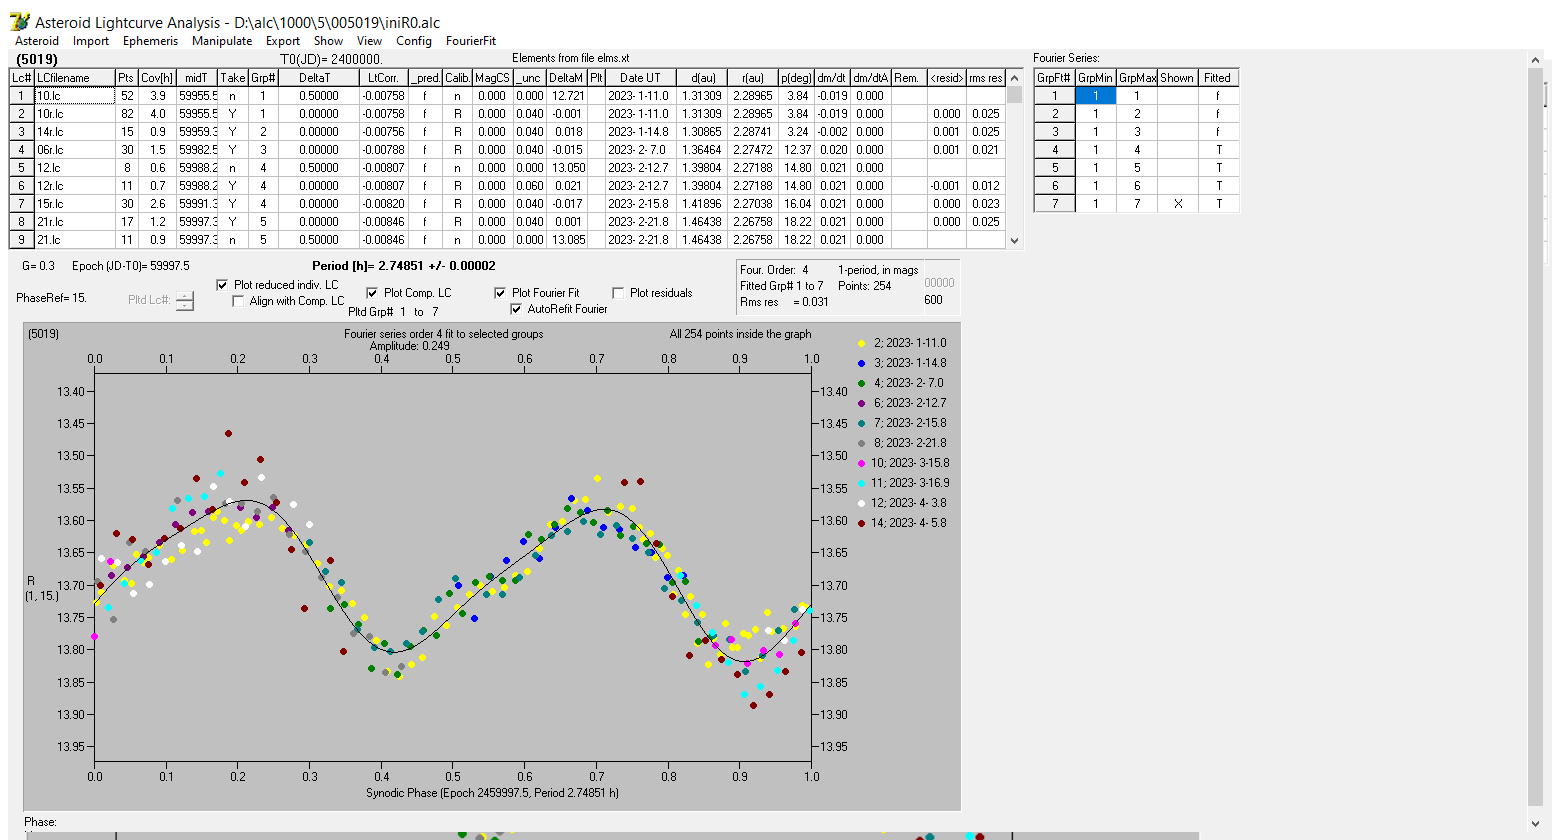Click the Asteroid Lightcurve Analysis app icon
The width and height of the screenshot is (1552, 840).
[x=19, y=21]
